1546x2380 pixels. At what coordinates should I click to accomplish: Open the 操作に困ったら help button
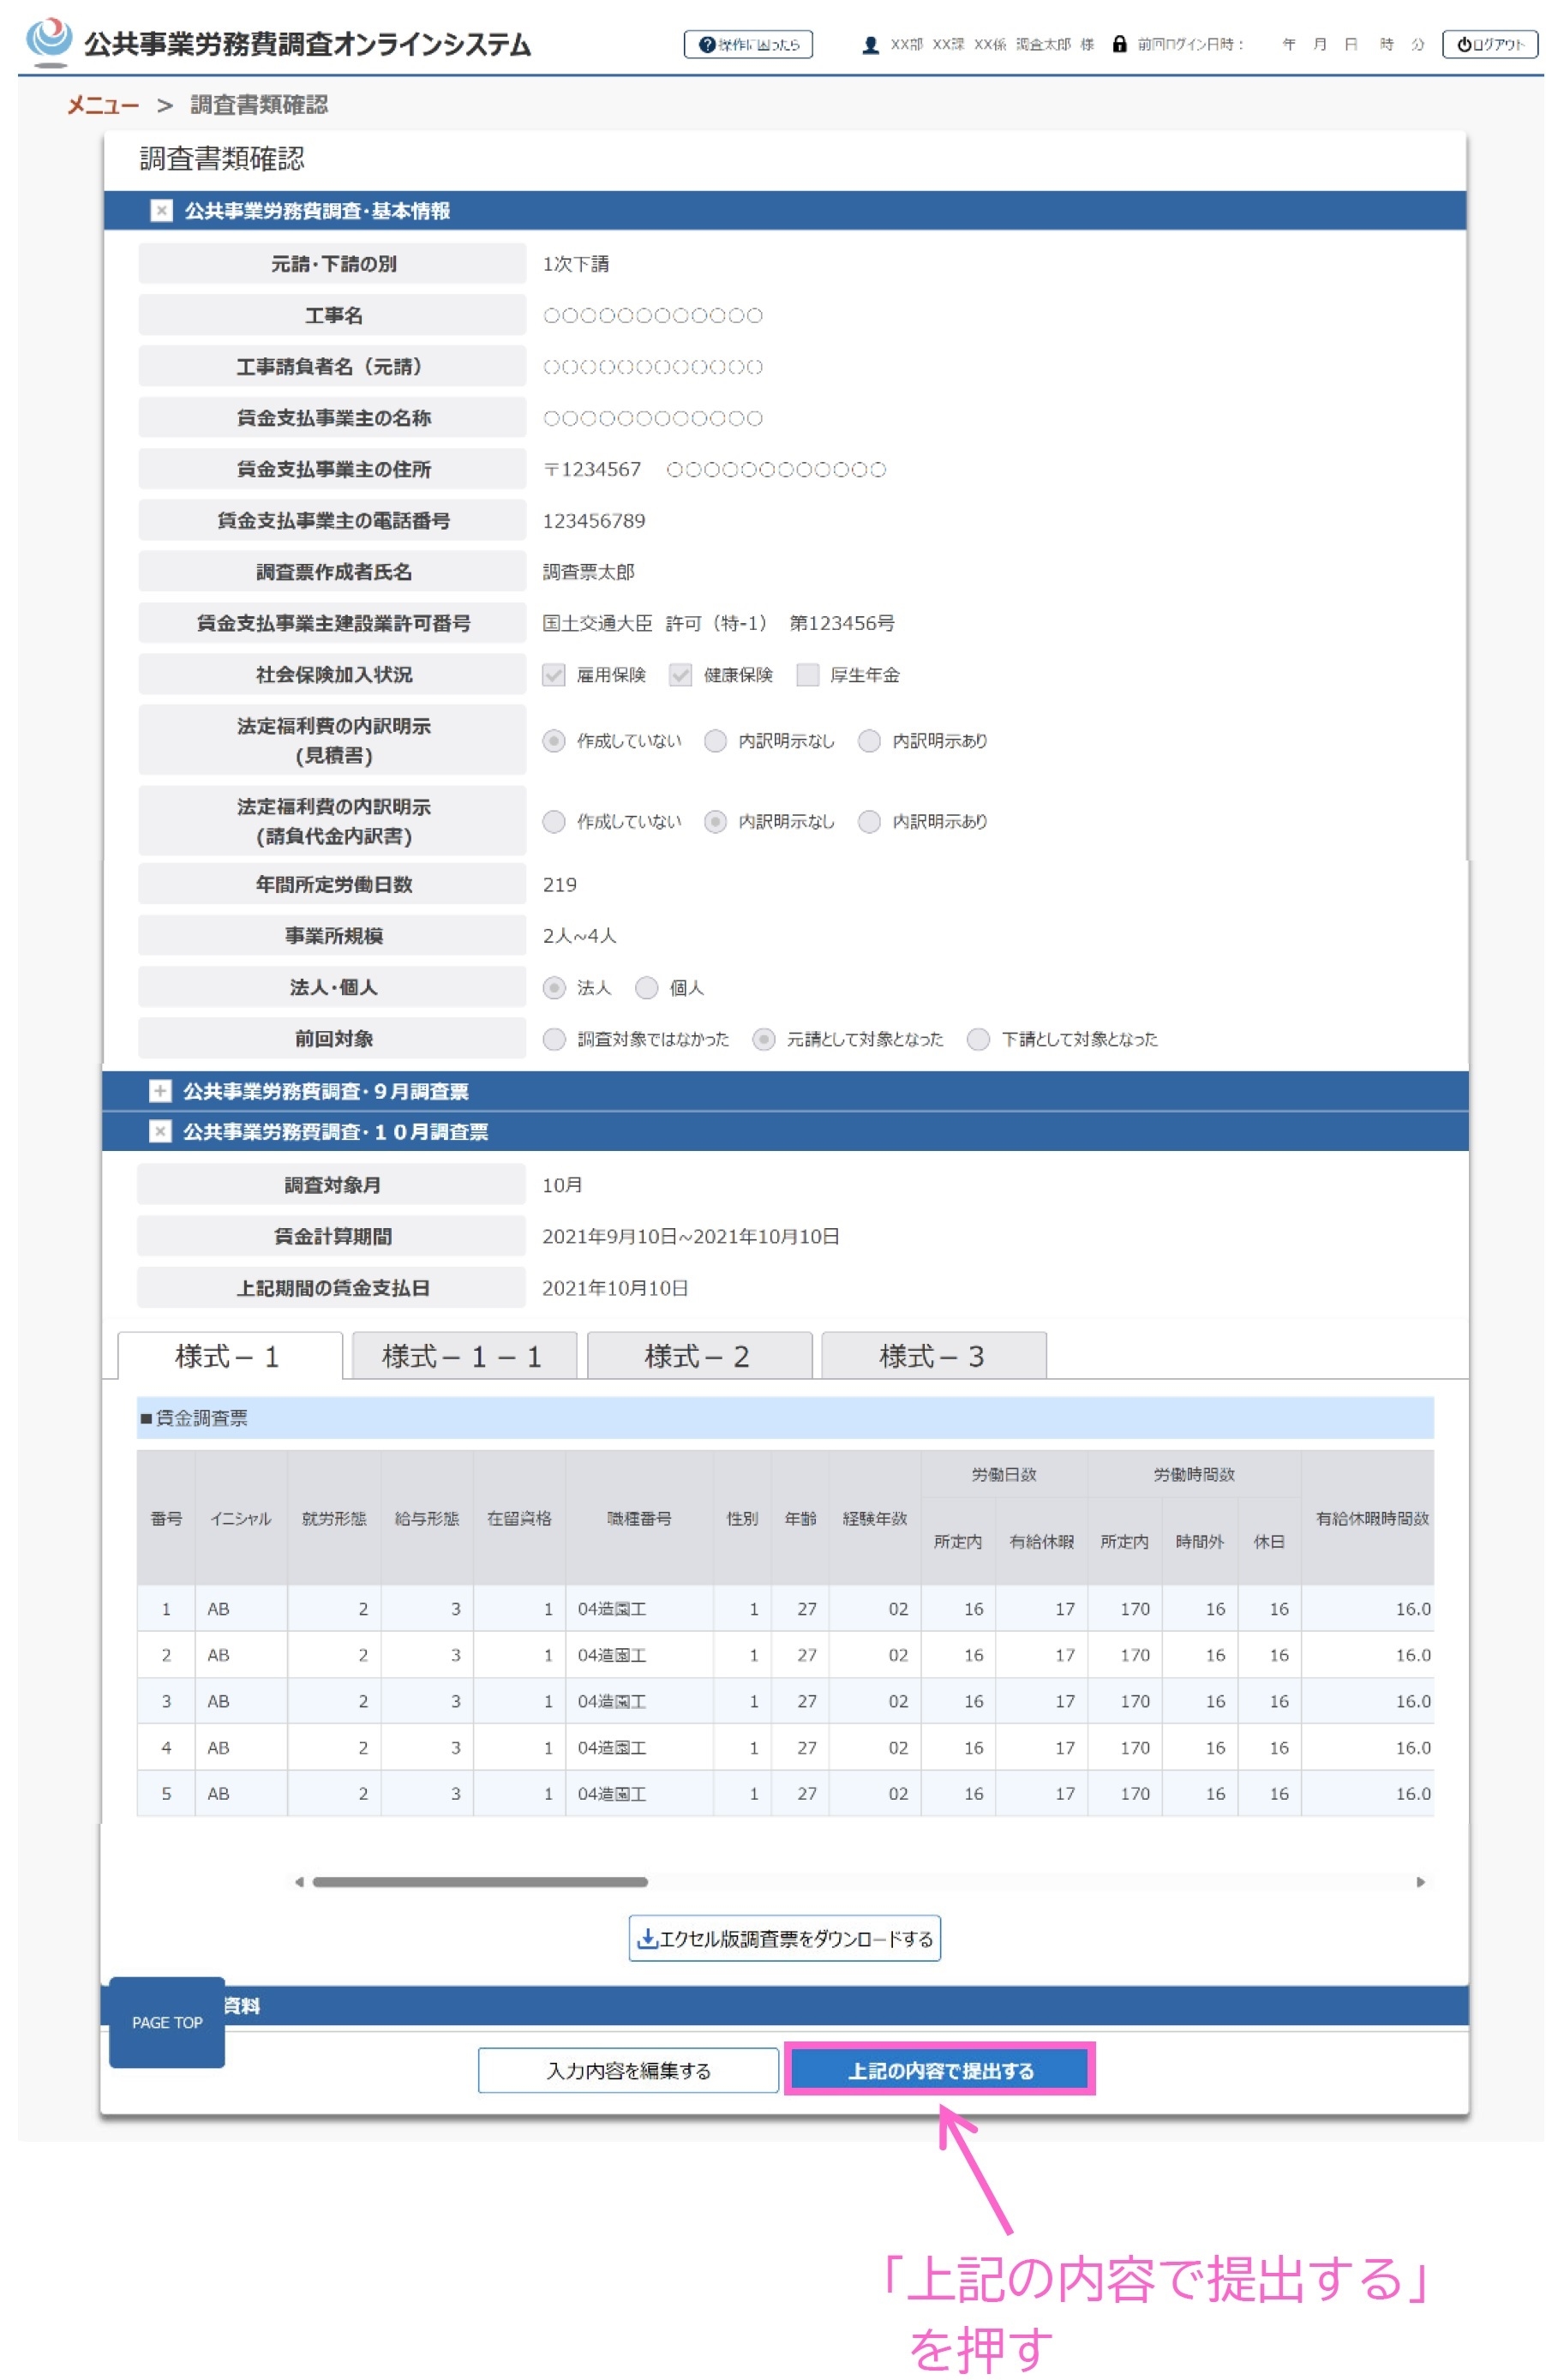(x=747, y=44)
